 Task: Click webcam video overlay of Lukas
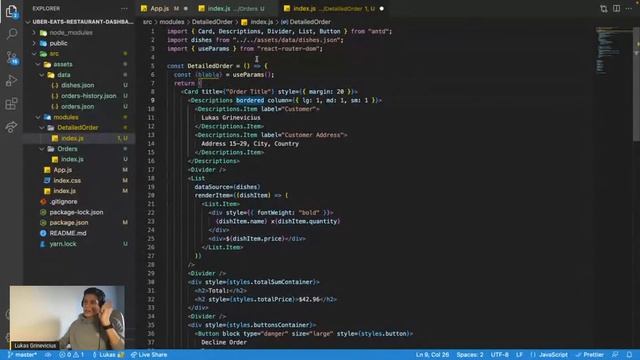67,318
